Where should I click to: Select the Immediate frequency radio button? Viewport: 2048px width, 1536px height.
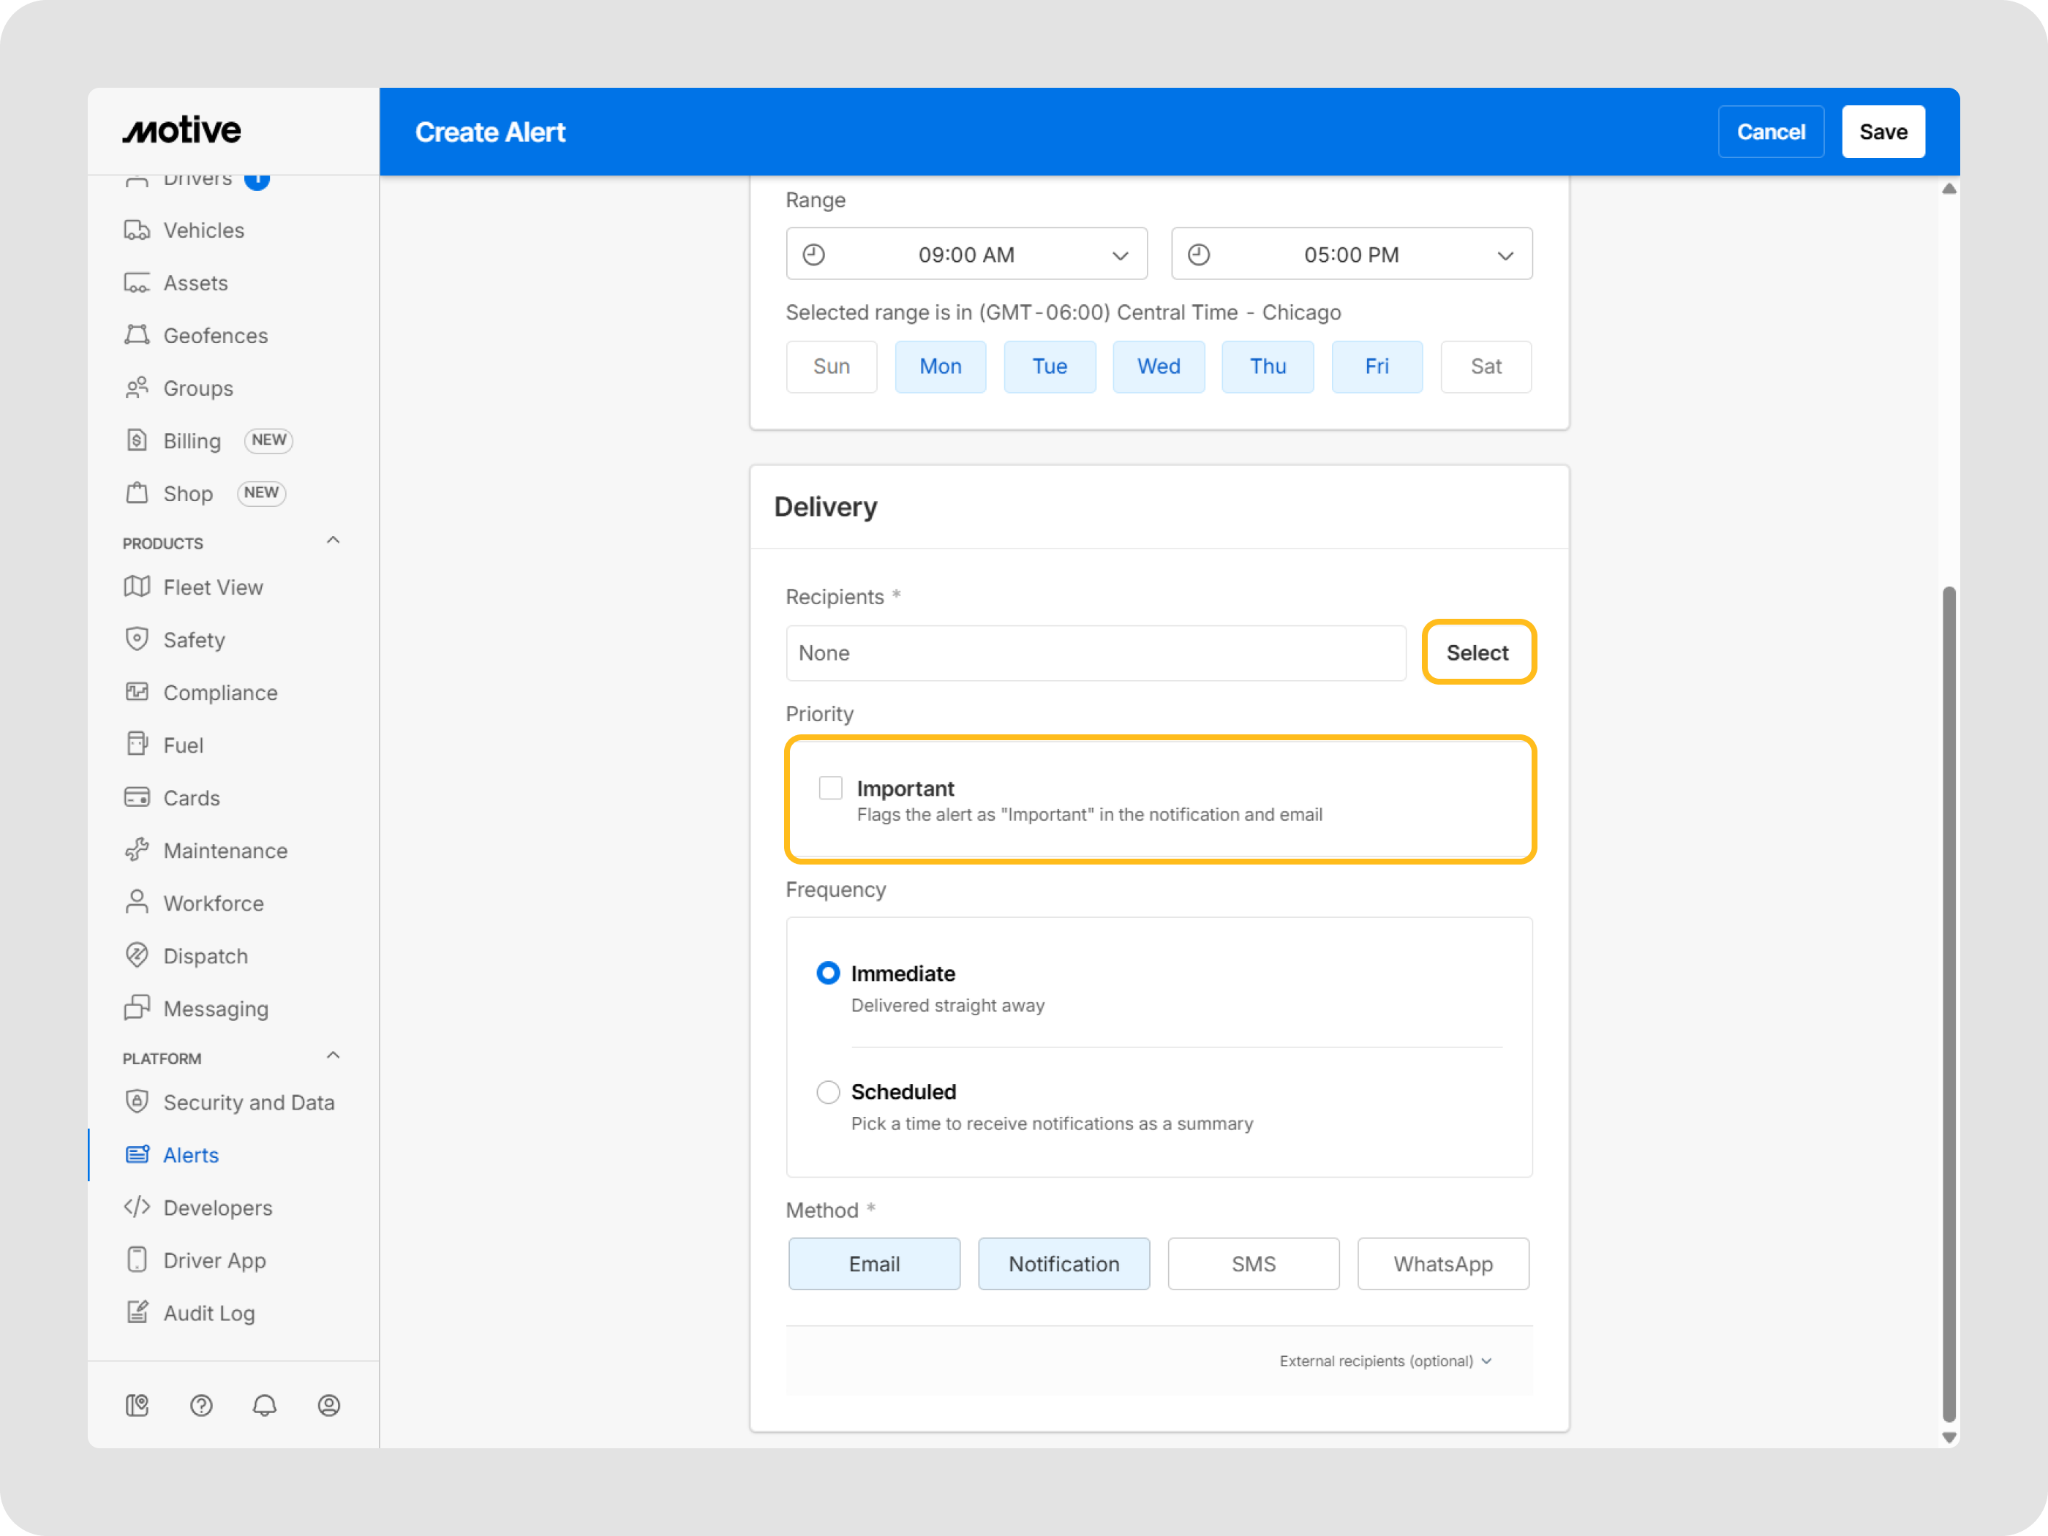click(x=828, y=973)
